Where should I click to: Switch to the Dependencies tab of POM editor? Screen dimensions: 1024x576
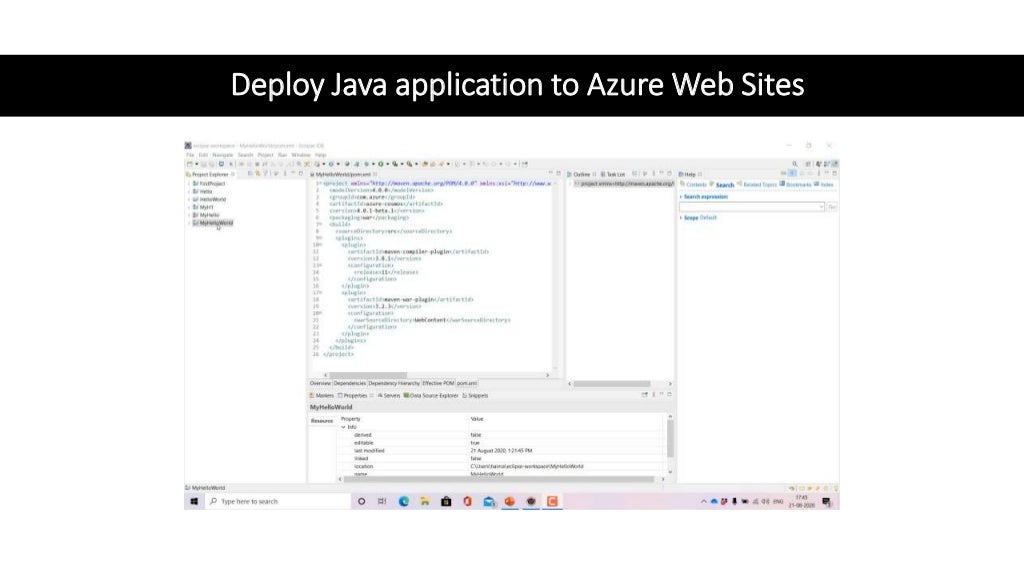tap(349, 383)
